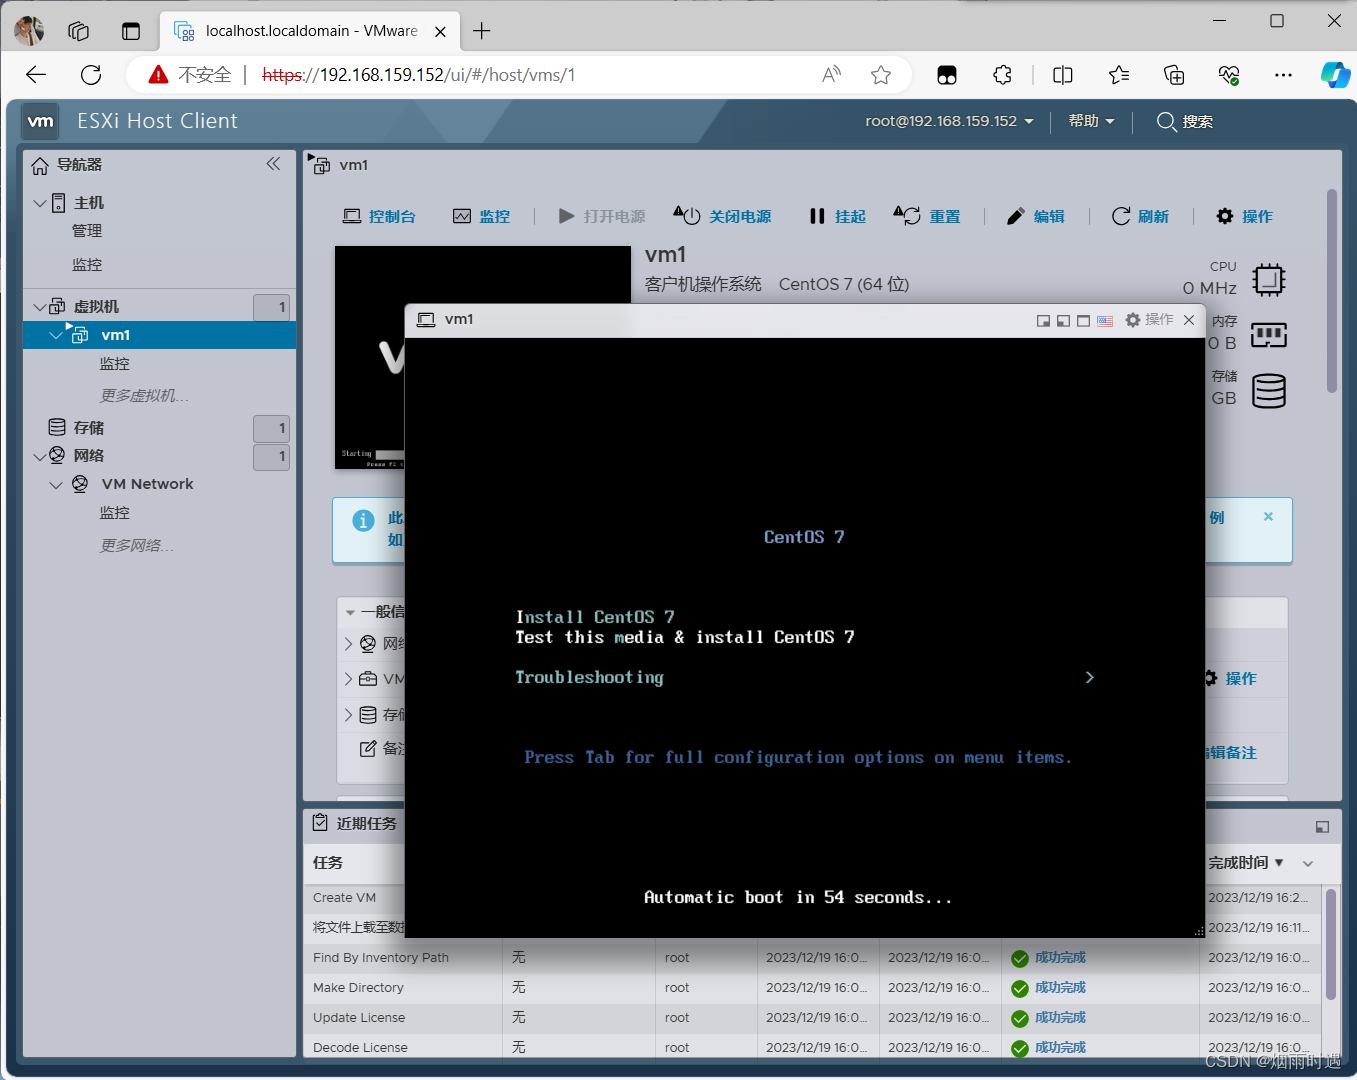1357x1080 pixels.
Task: Click the 监控 monitor toolbar button
Action: click(x=481, y=216)
